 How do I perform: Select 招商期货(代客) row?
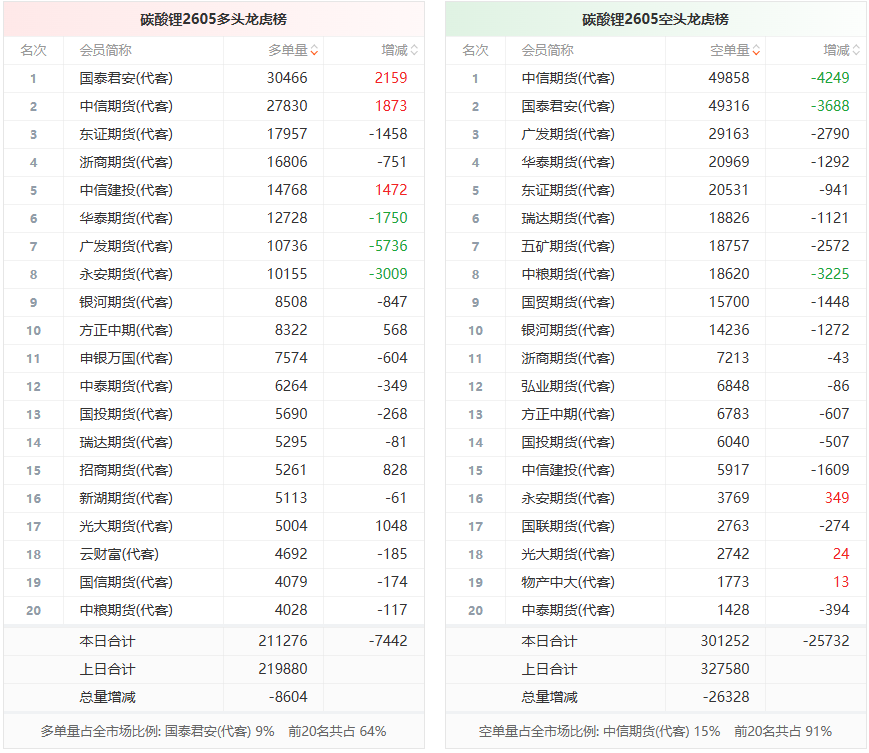[x=214, y=470]
